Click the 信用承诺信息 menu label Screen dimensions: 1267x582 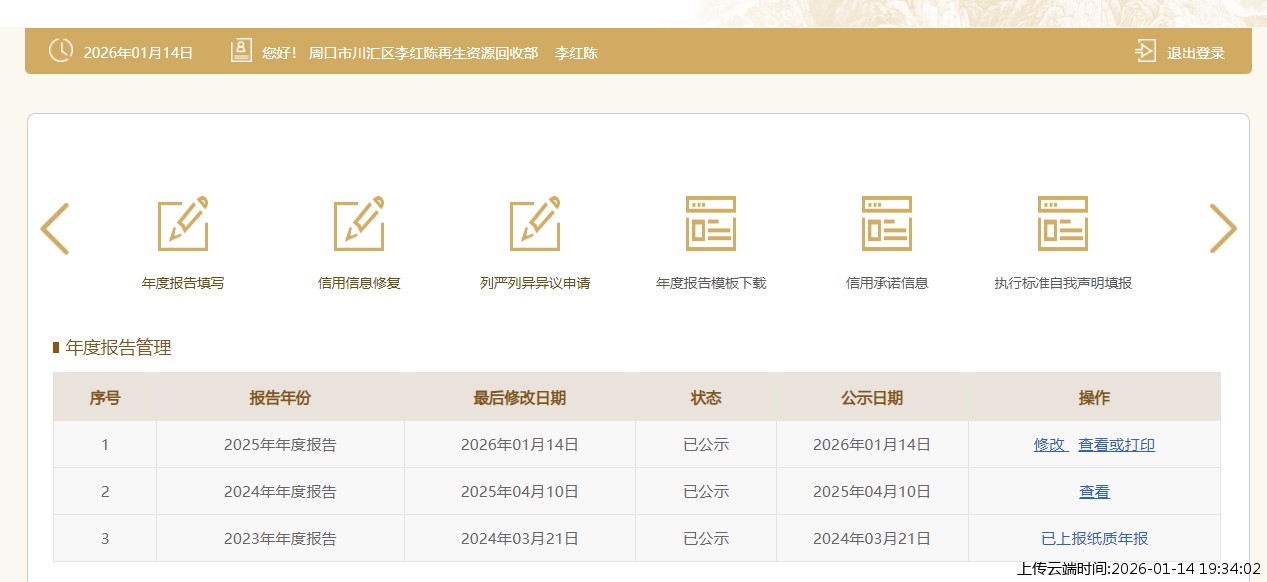(887, 283)
